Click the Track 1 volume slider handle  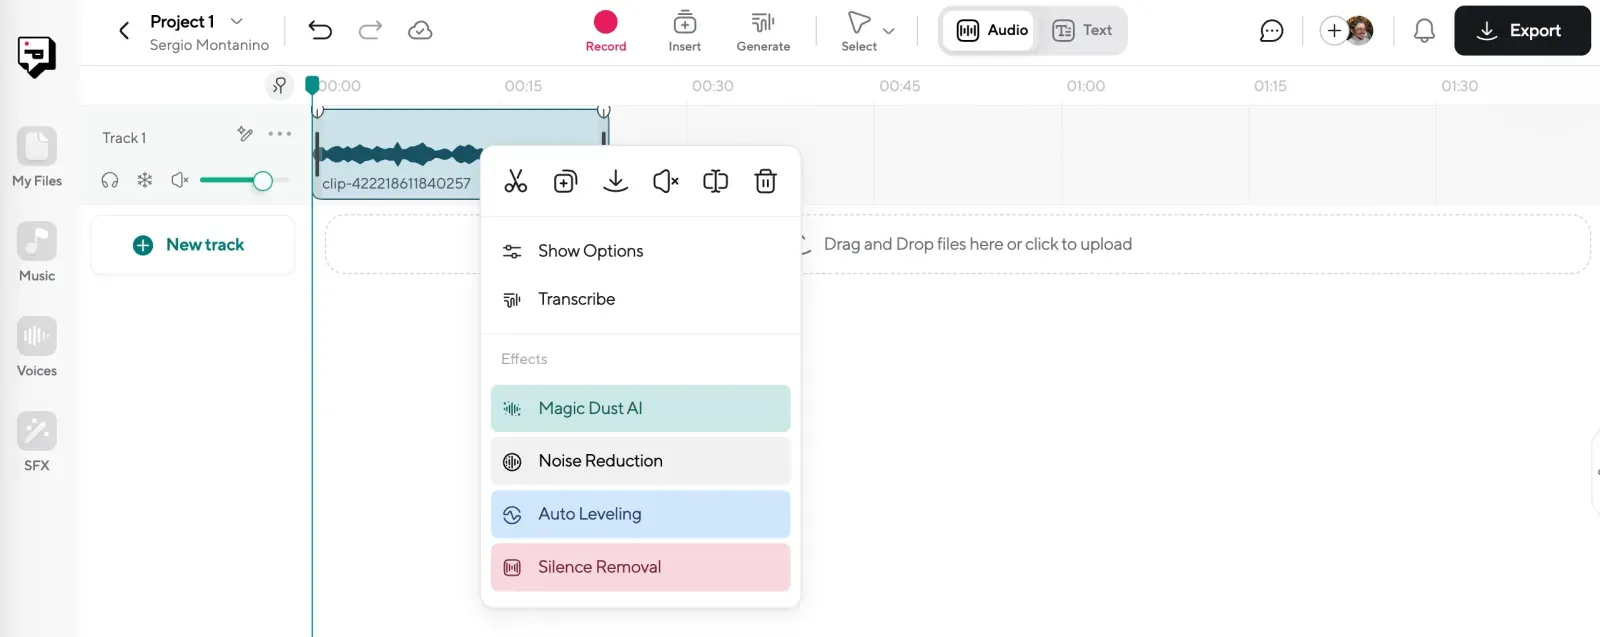coord(262,181)
